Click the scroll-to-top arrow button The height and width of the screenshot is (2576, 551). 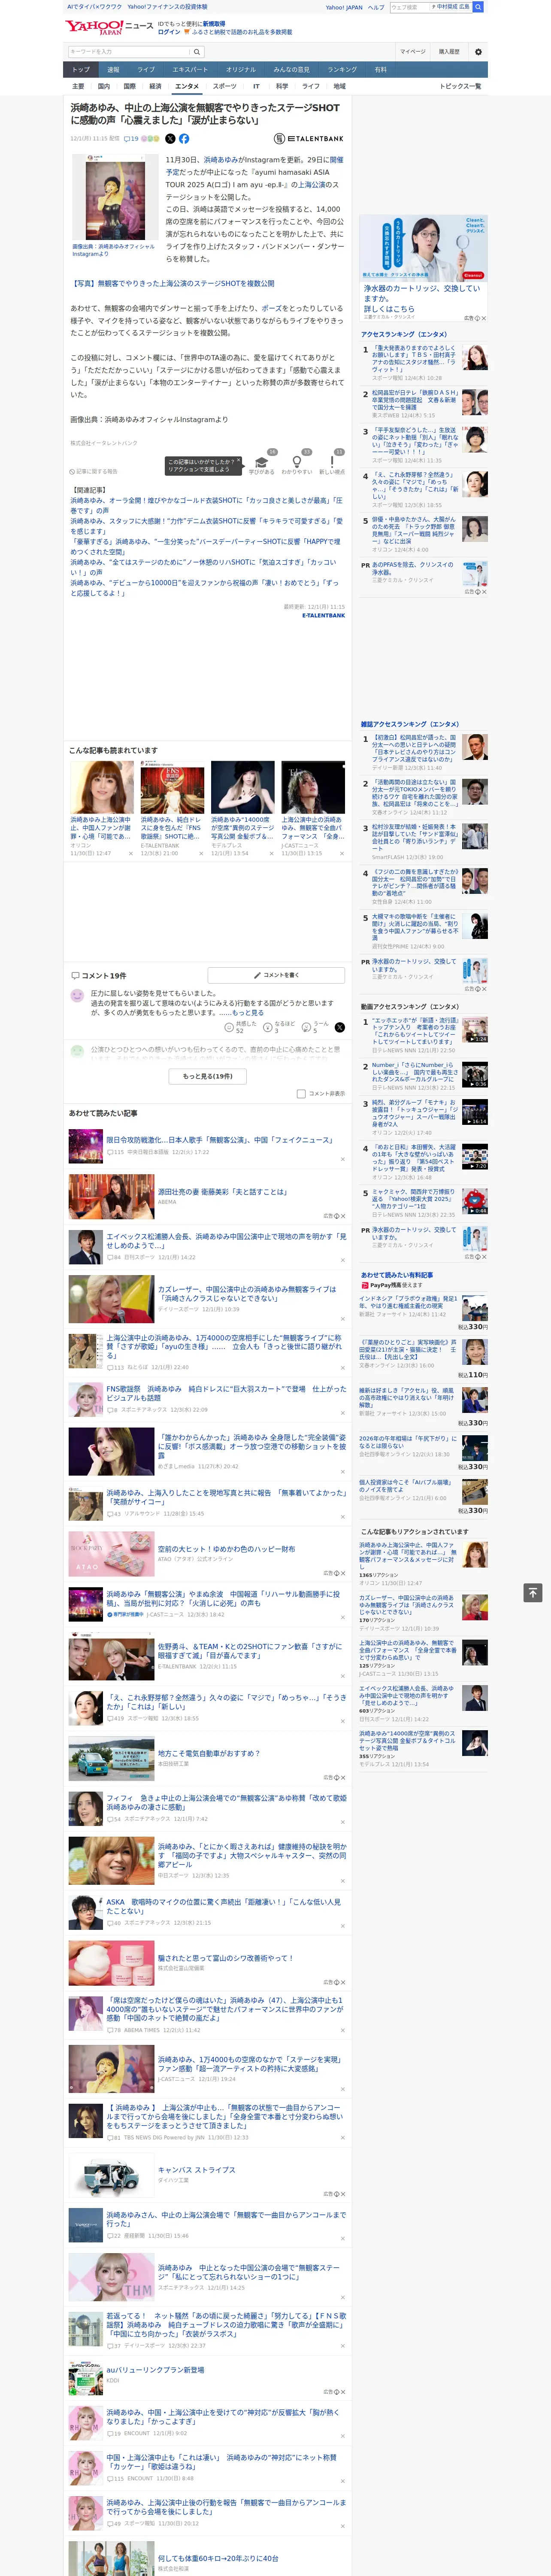pyautogui.click(x=533, y=1592)
